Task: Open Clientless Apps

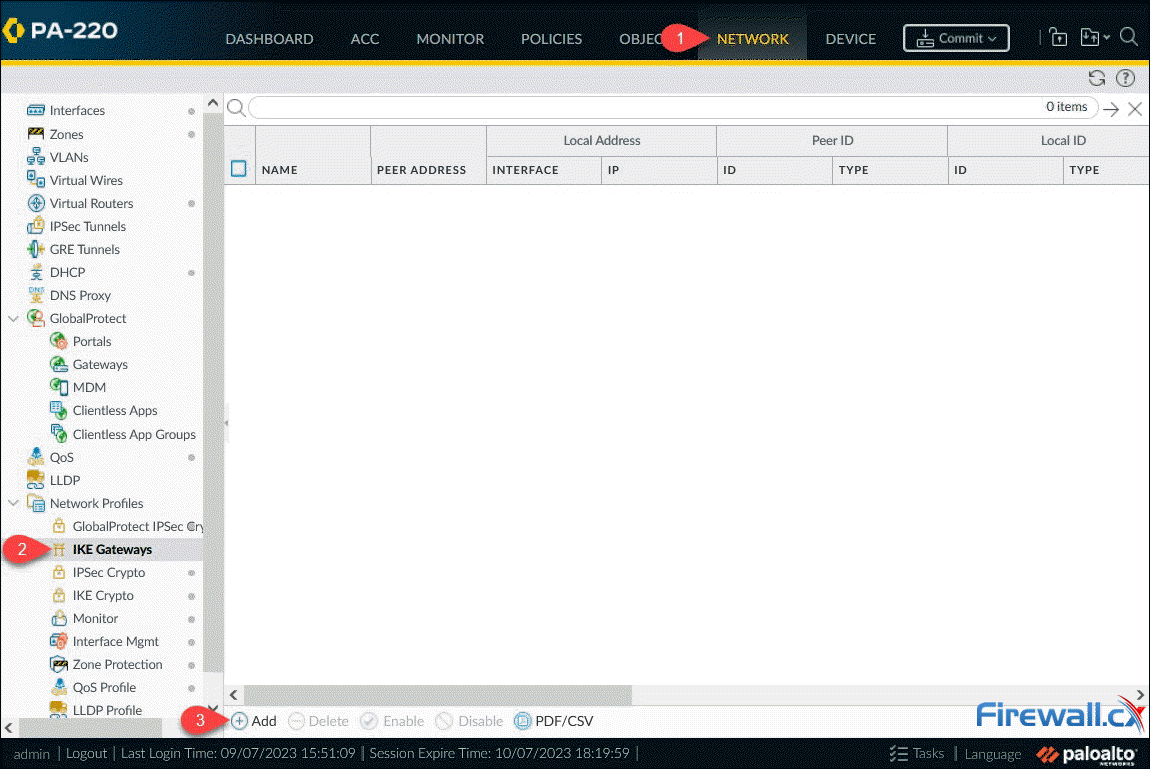Action: coord(114,411)
